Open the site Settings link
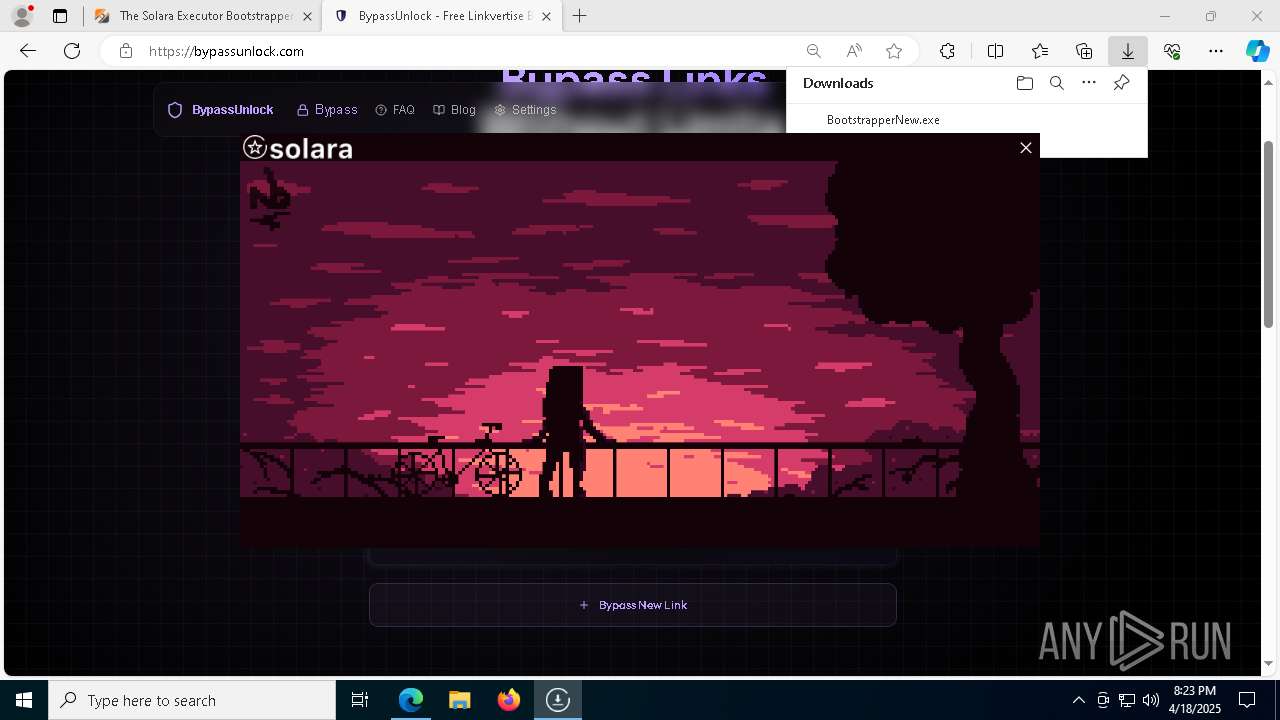The width and height of the screenshot is (1280, 720). (525, 110)
